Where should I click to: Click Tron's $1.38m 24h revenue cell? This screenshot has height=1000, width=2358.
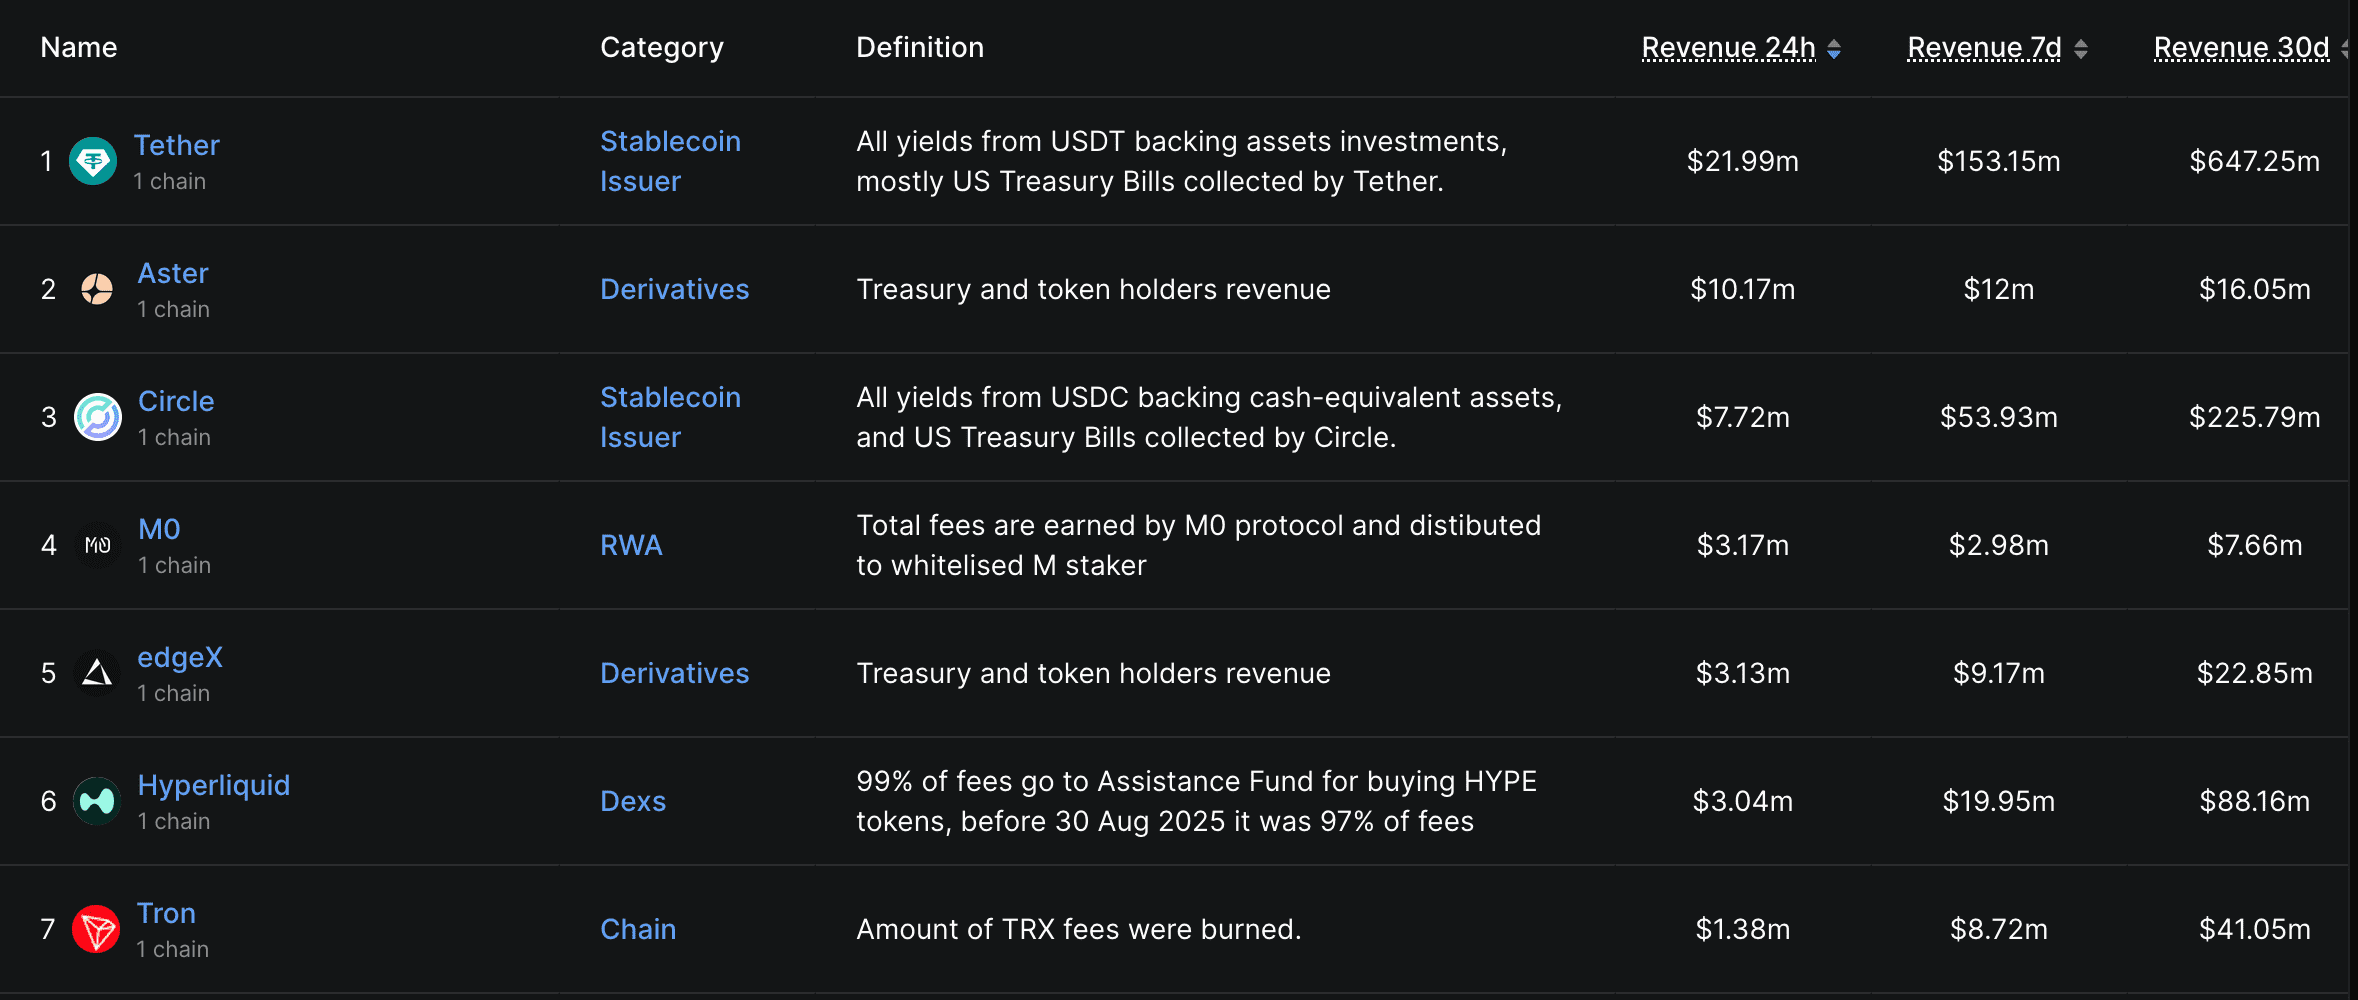click(x=1742, y=929)
